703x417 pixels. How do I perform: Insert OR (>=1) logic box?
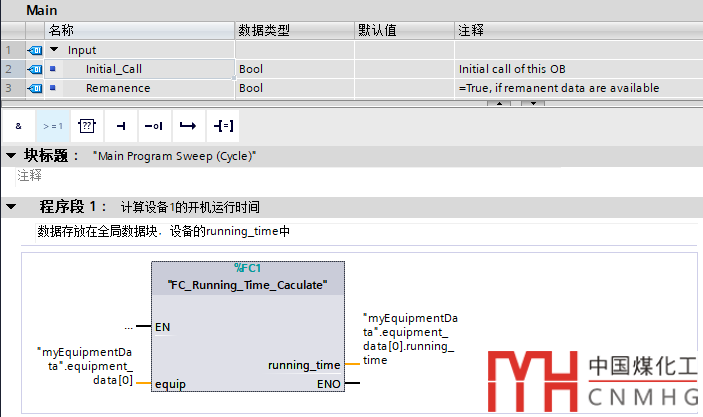click(53, 126)
